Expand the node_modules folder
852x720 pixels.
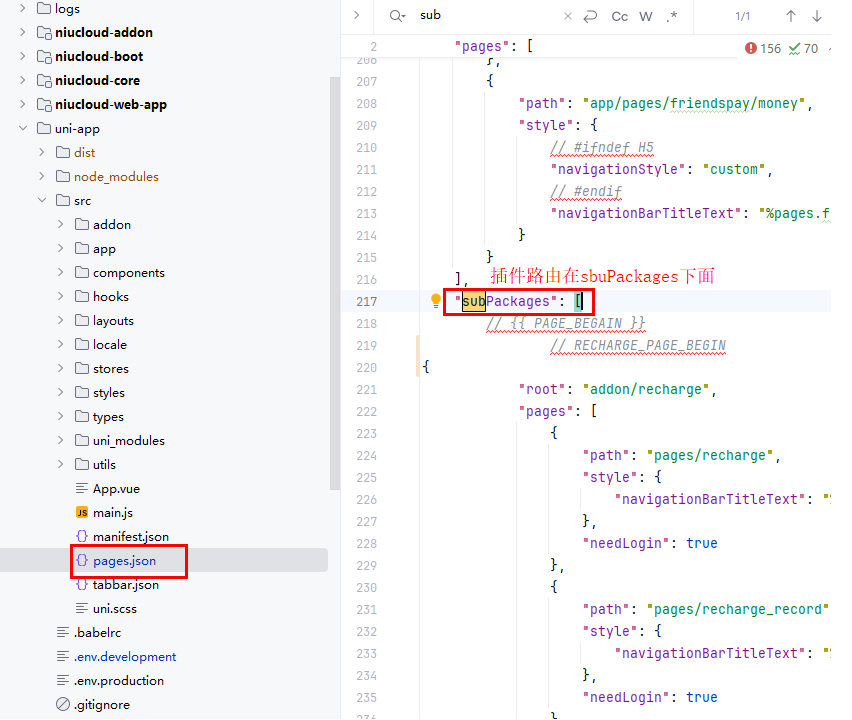(41, 177)
